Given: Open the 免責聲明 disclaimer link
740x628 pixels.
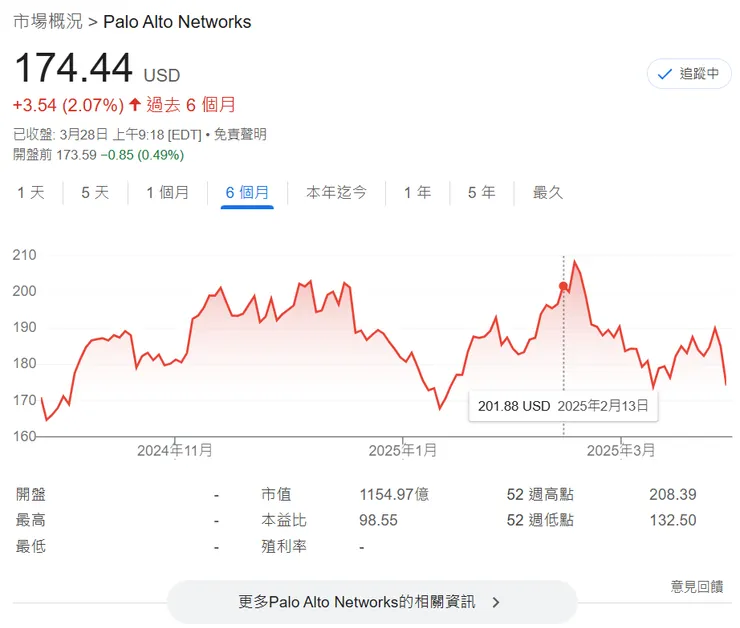Looking at the screenshot, I should (240, 134).
